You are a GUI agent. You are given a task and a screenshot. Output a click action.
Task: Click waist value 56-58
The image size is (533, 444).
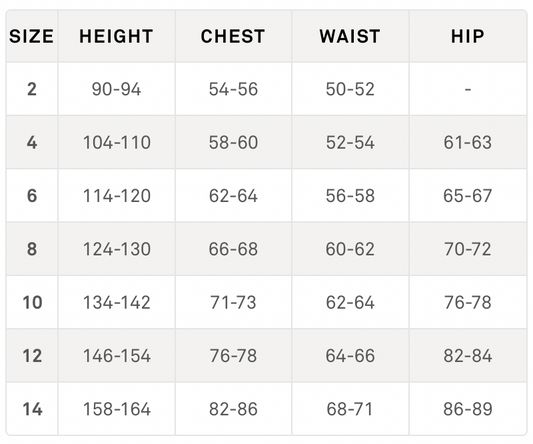click(x=350, y=195)
